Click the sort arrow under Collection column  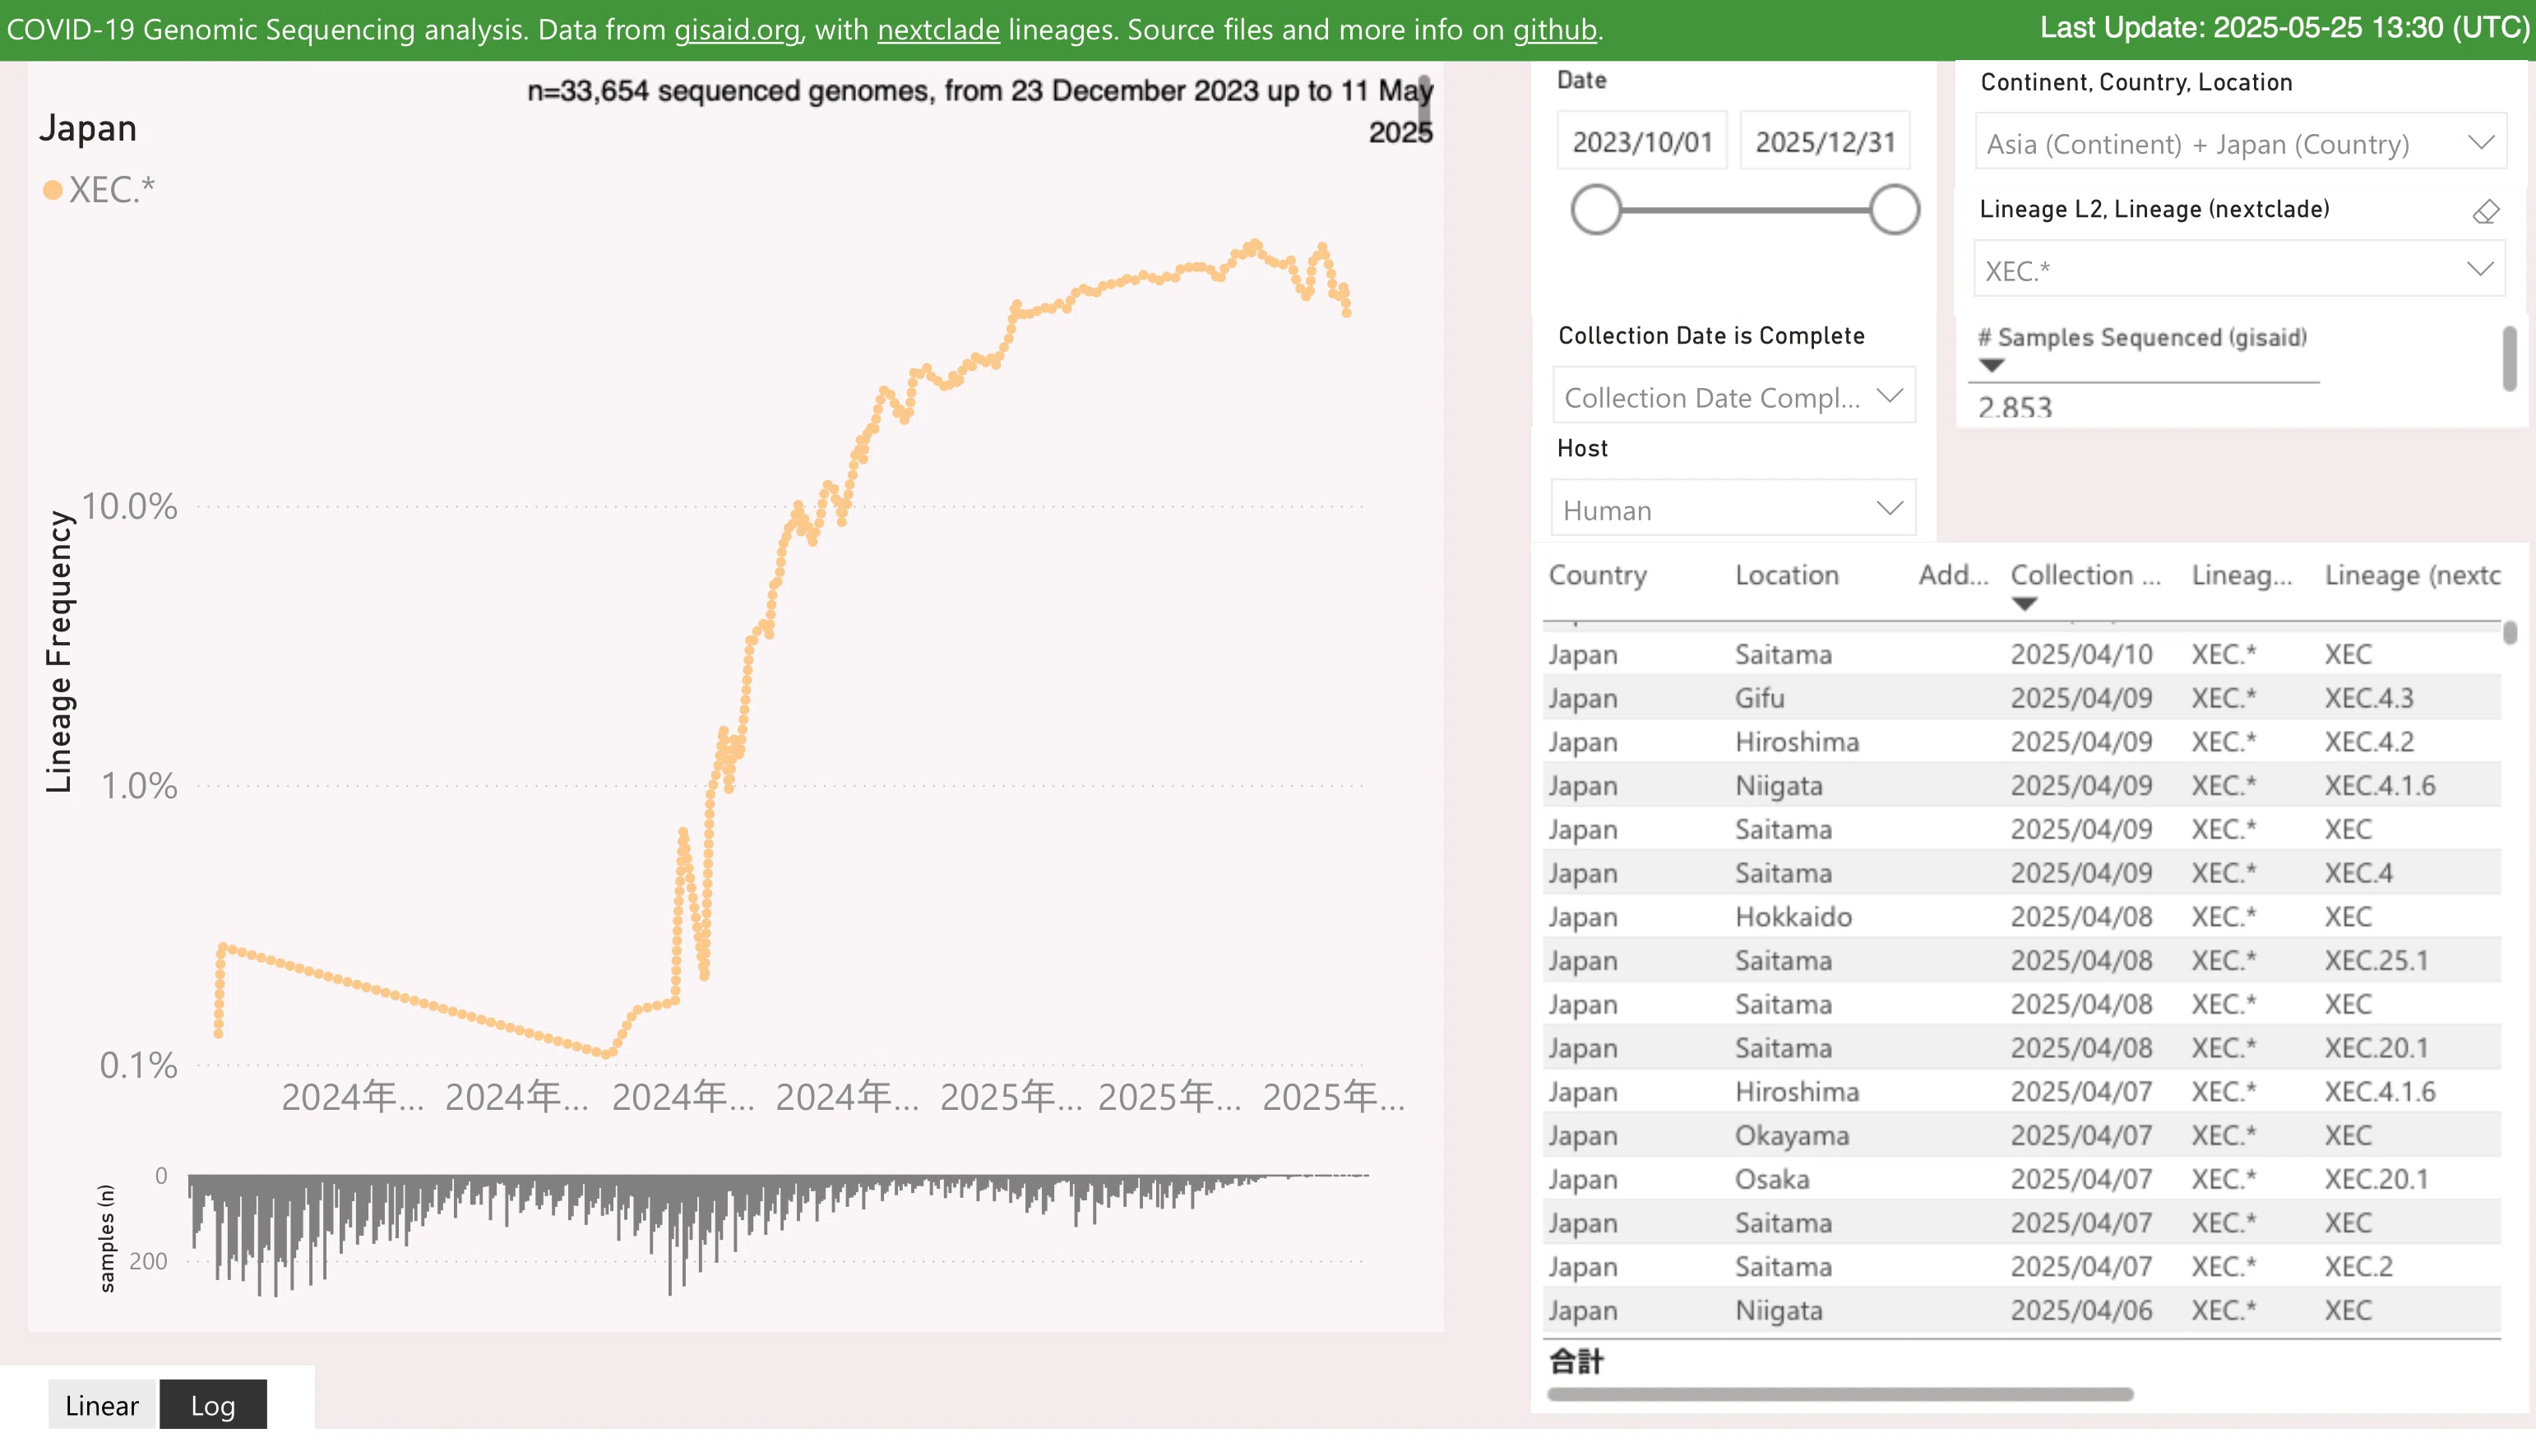tap(2024, 604)
